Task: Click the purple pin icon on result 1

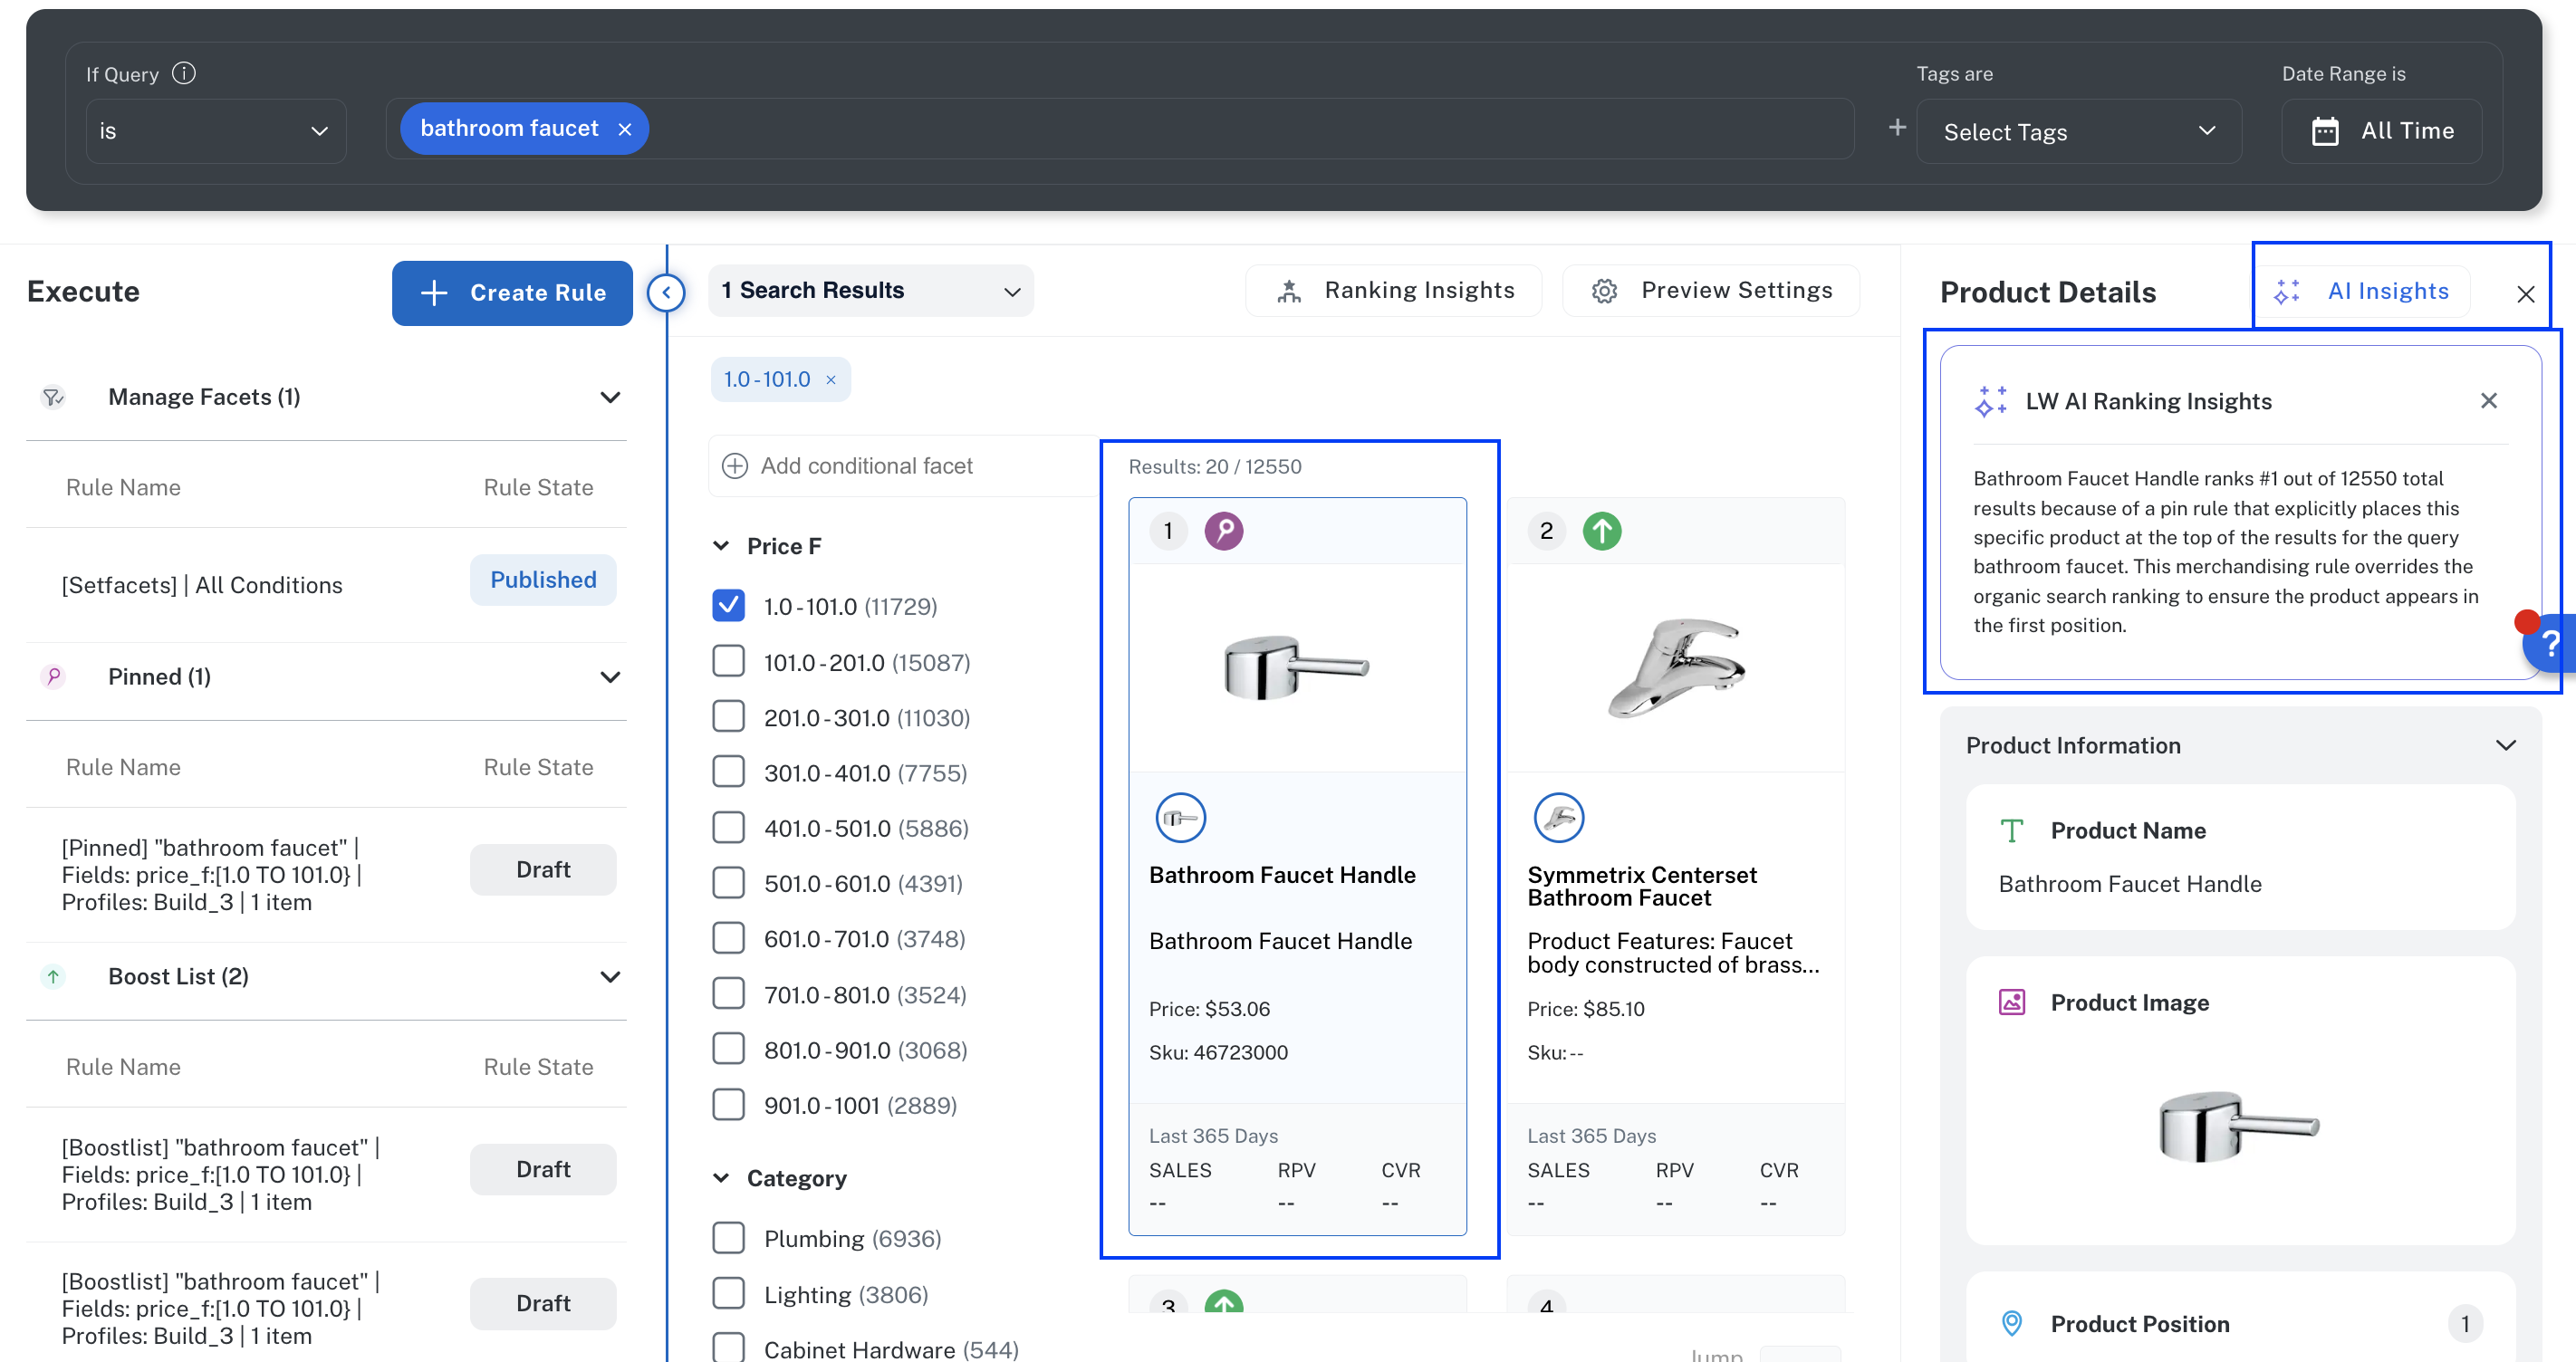Action: pyautogui.click(x=1223, y=531)
